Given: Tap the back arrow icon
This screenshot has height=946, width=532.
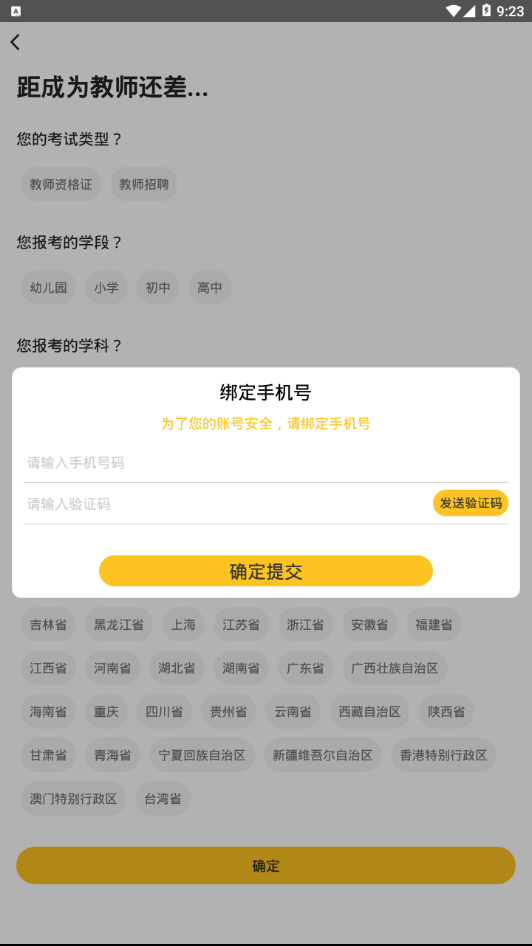Looking at the screenshot, I should tap(15, 42).
